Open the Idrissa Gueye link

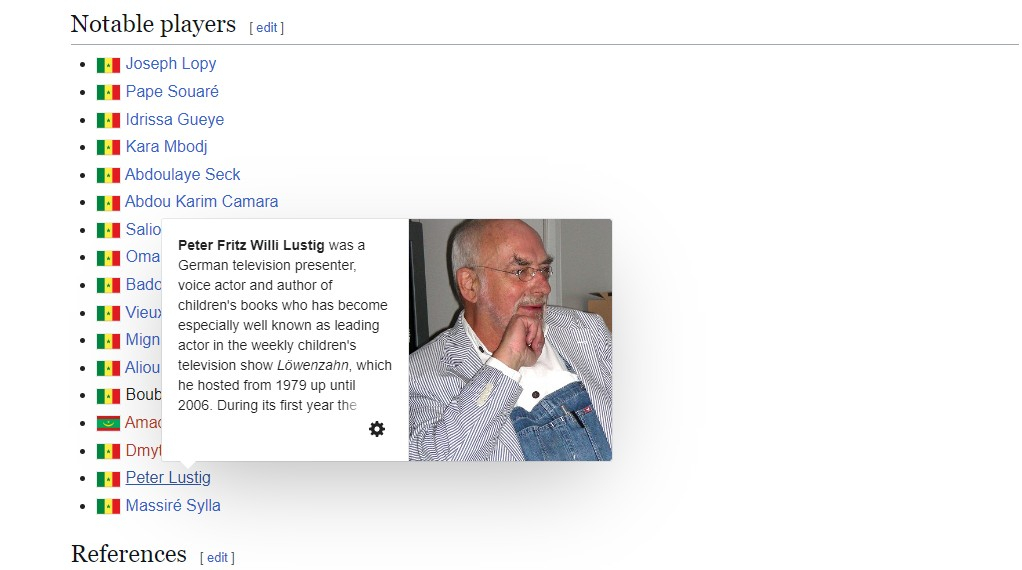coord(175,120)
